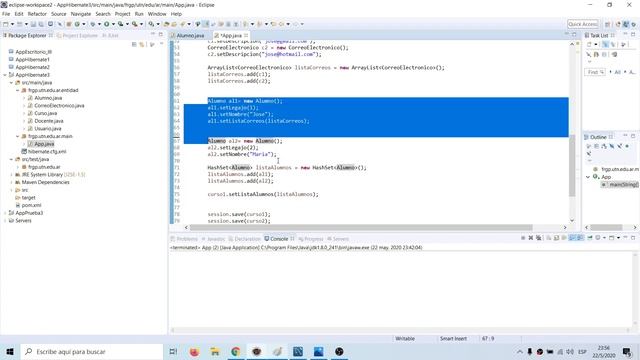
Task: Click the Remove Launch console icon
Action: point(531,238)
